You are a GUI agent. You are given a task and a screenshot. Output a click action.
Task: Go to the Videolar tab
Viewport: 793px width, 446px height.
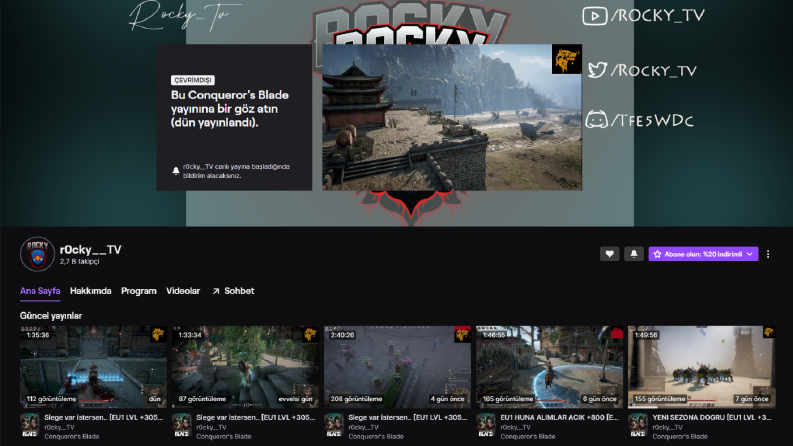coord(183,291)
